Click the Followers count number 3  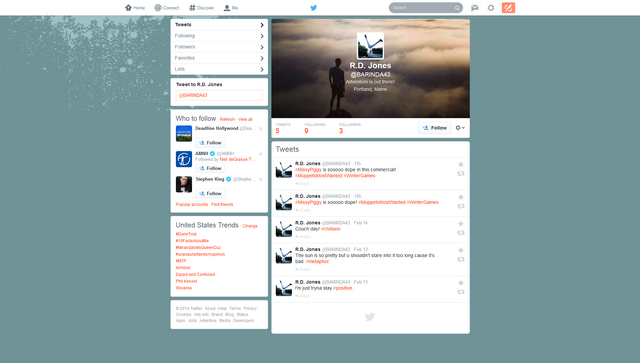[341, 131]
